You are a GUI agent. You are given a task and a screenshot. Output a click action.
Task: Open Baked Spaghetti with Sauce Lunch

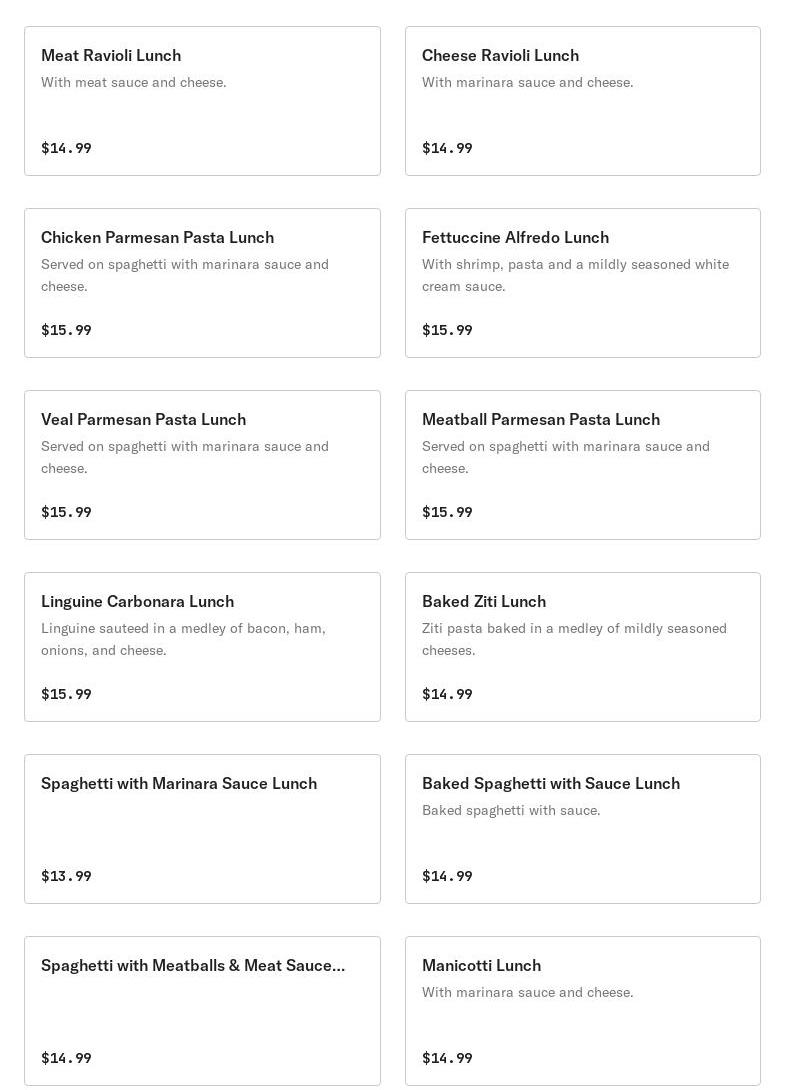point(582,829)
